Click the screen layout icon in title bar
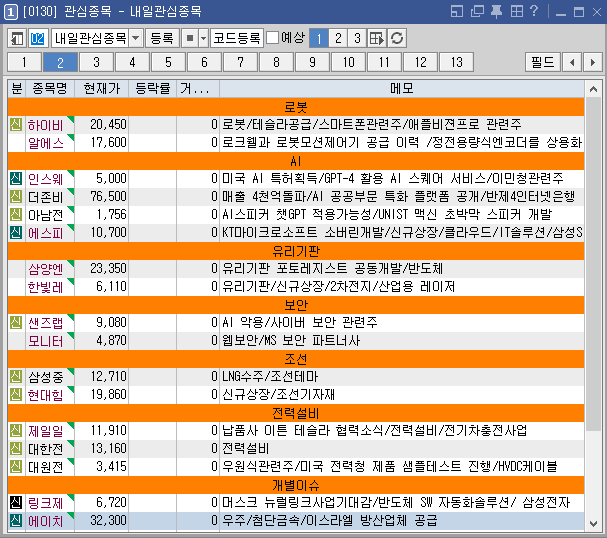Viewport: 607px width, 538px height. pos(457,11)
